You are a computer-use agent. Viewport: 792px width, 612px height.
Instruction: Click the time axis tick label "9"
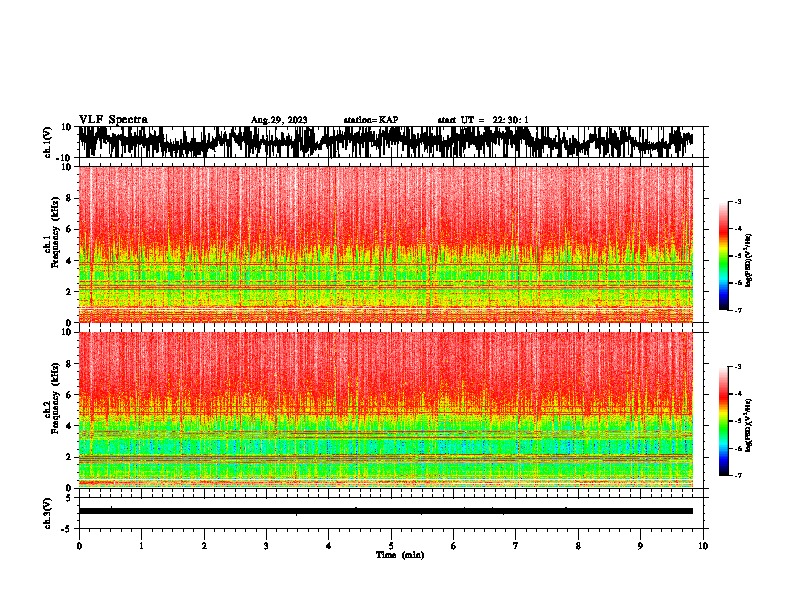coord(640,546)
